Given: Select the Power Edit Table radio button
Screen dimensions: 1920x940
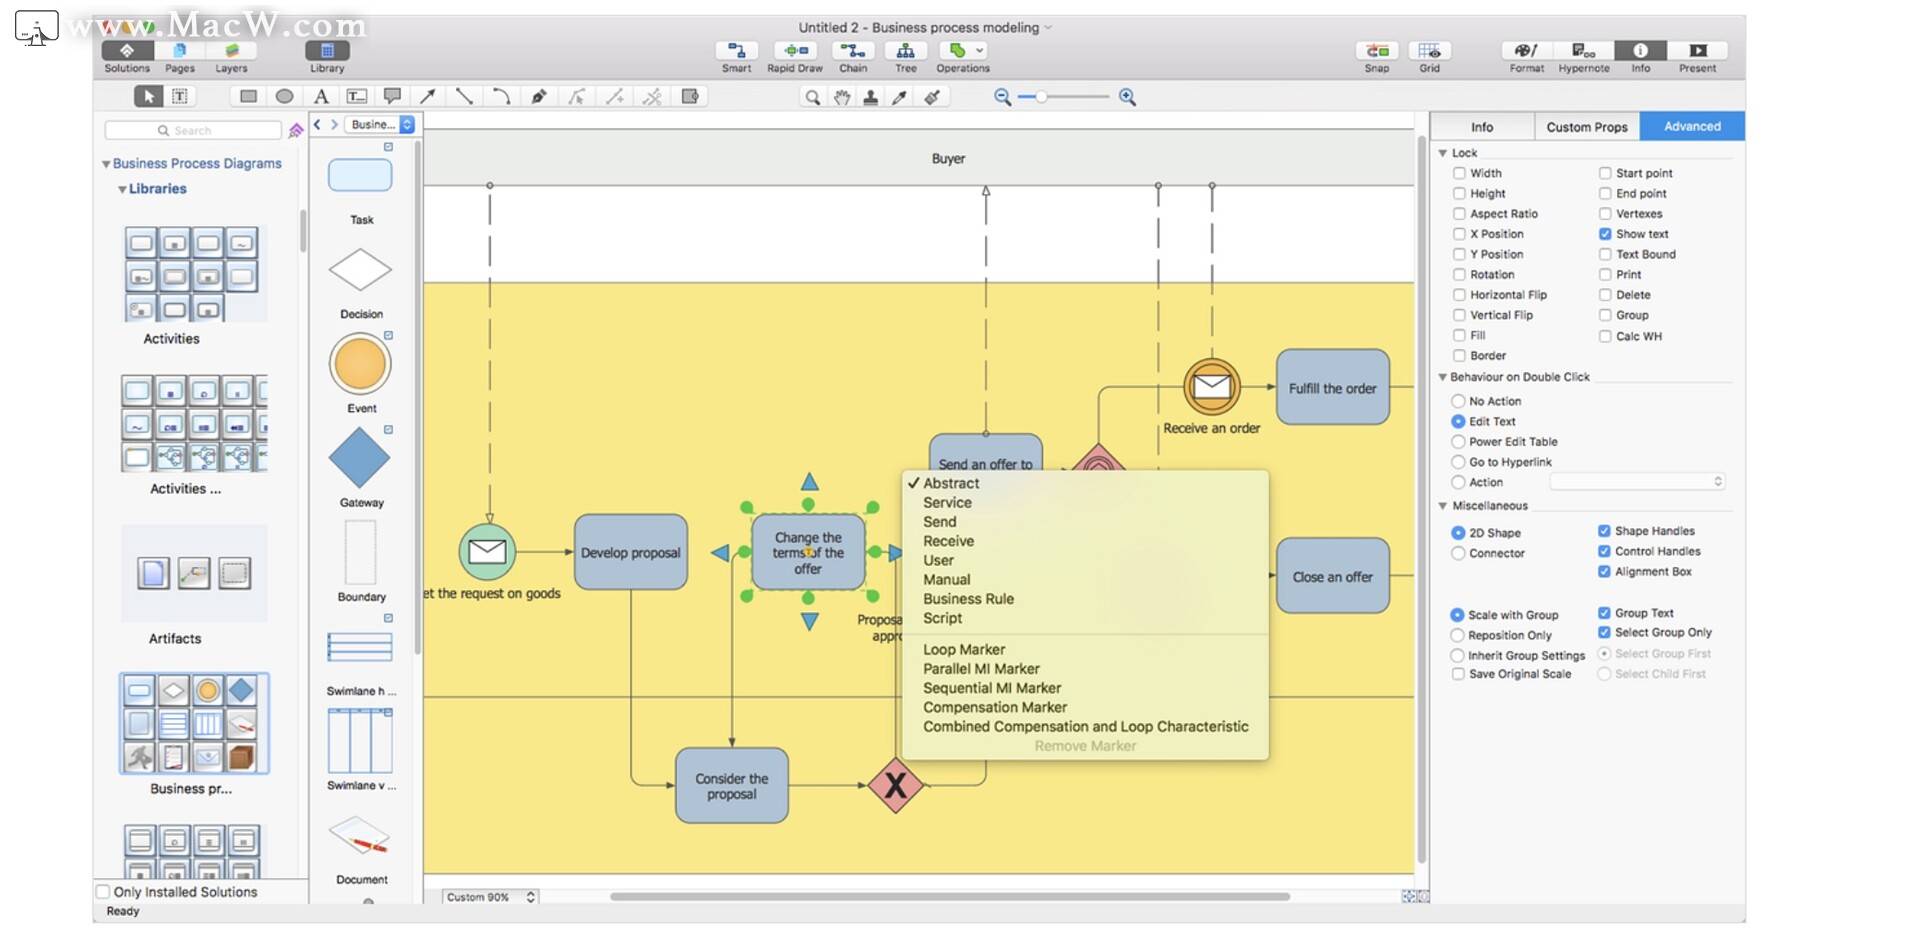Looking at the screenshot, I should (x=1460, y=441).
